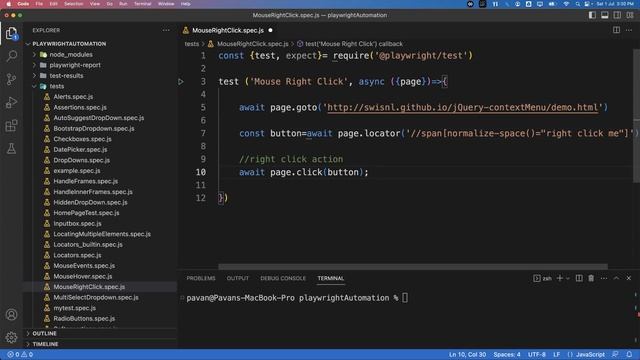Open the Terminal menu in menu bar
640x360 pixels.
point(142,4)
